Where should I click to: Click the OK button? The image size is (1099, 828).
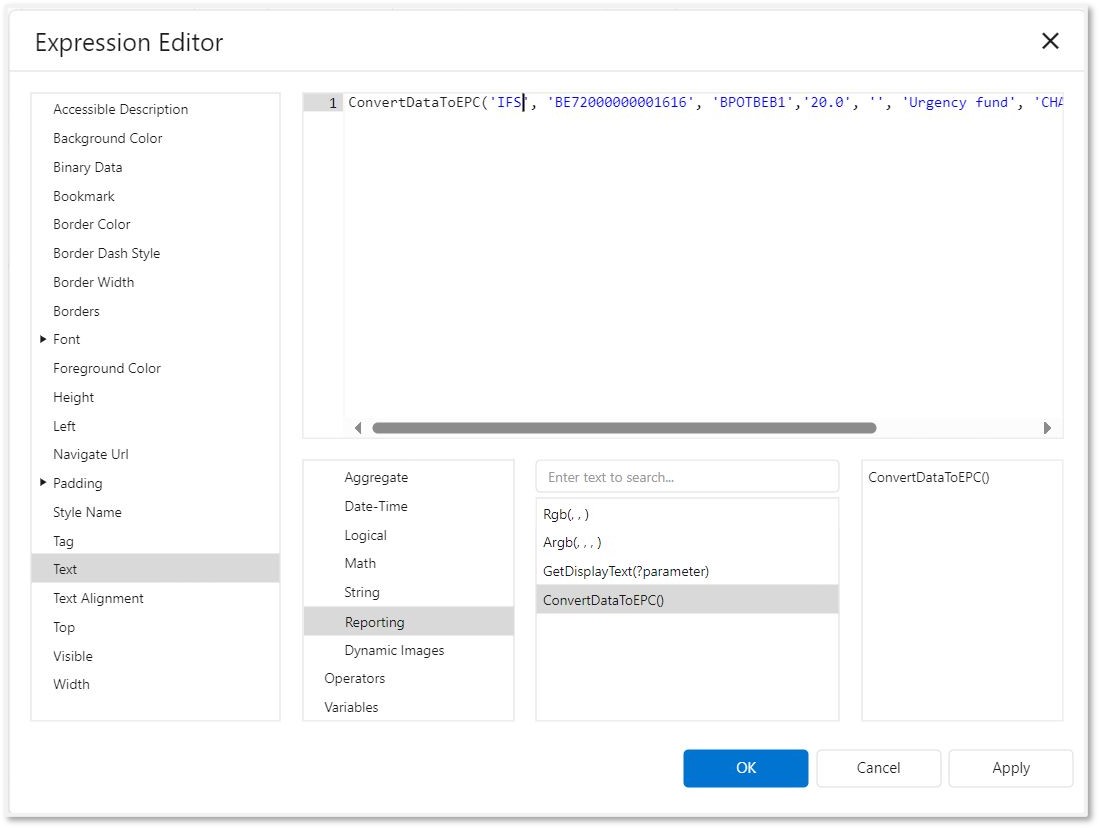pyautogui.click(x=745, y=768)
